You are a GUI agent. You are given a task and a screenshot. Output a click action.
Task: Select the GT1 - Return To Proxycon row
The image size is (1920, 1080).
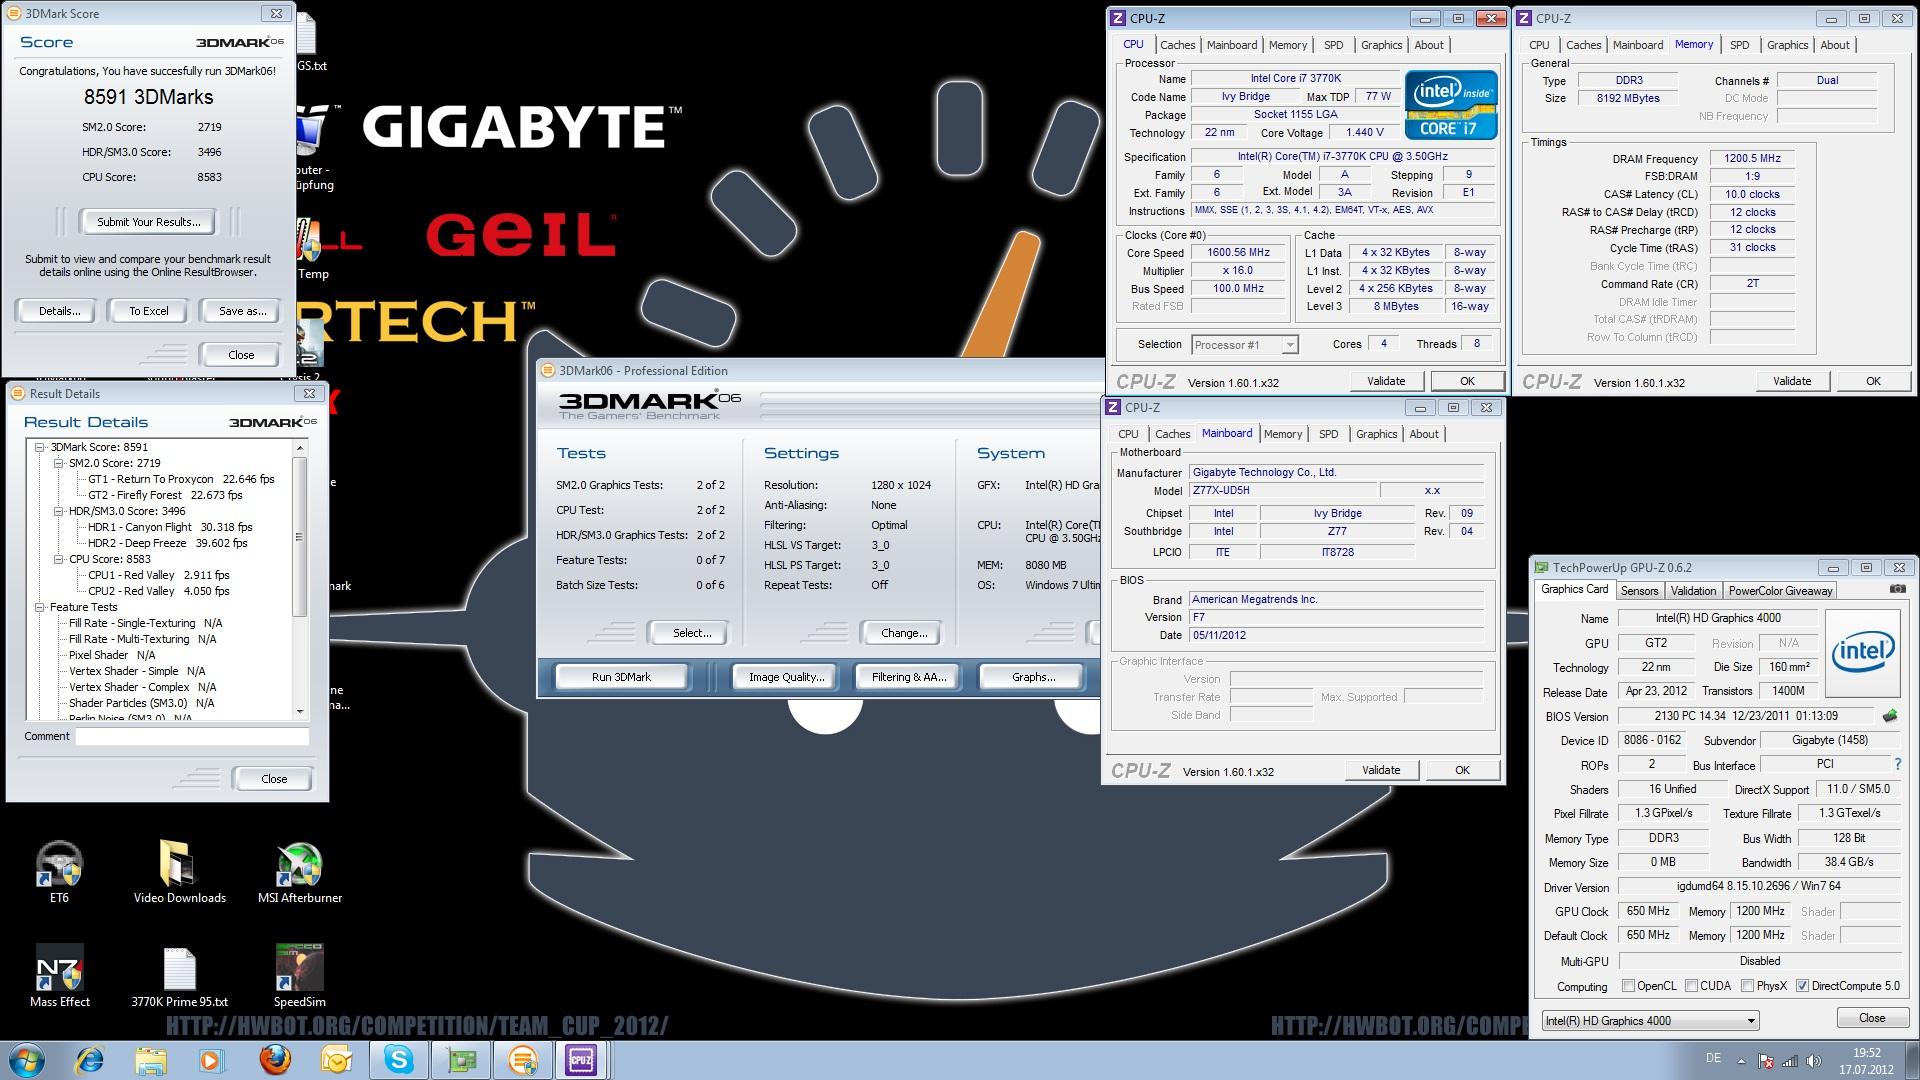180,479
